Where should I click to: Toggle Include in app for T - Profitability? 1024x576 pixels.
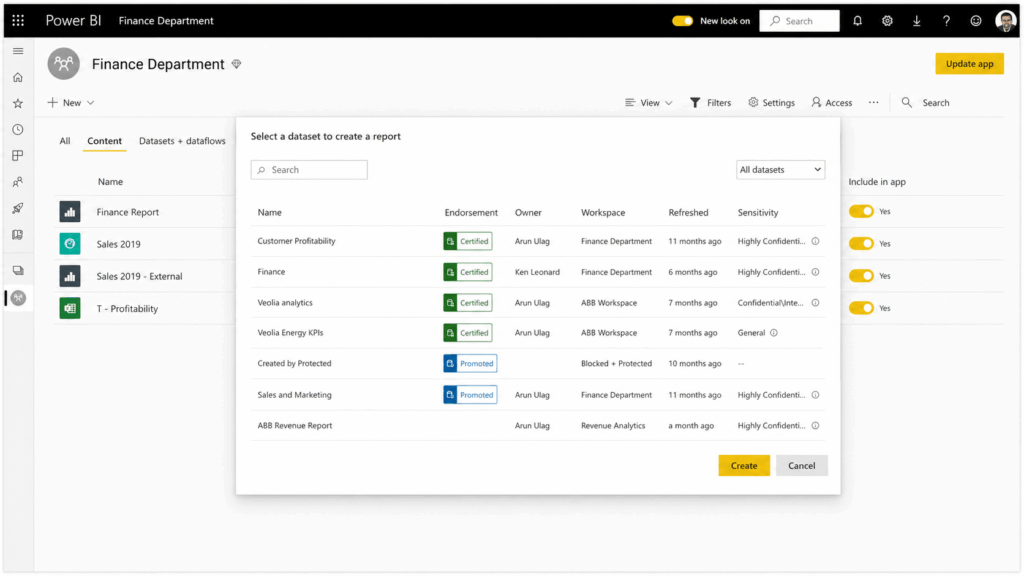861,308
